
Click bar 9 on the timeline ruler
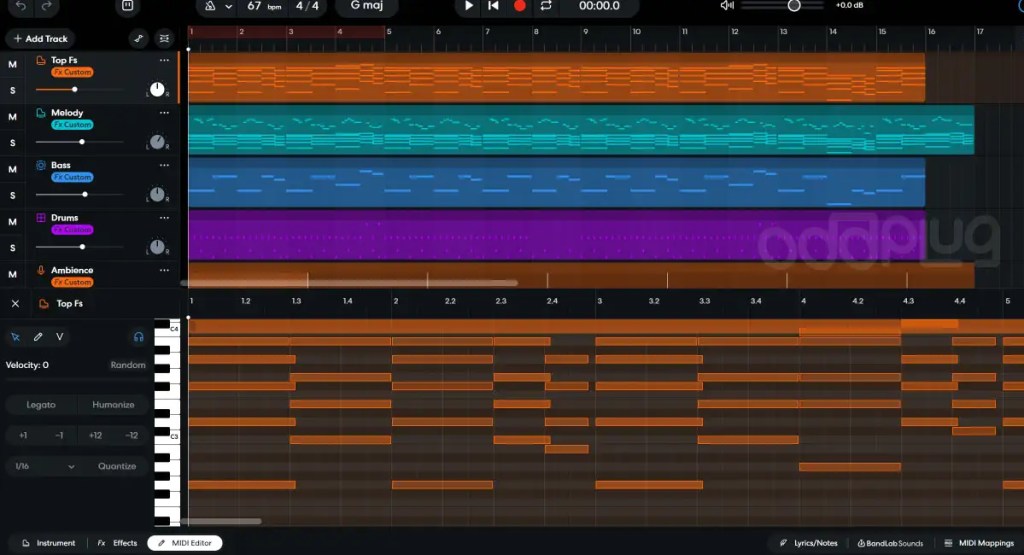(586, 31)
